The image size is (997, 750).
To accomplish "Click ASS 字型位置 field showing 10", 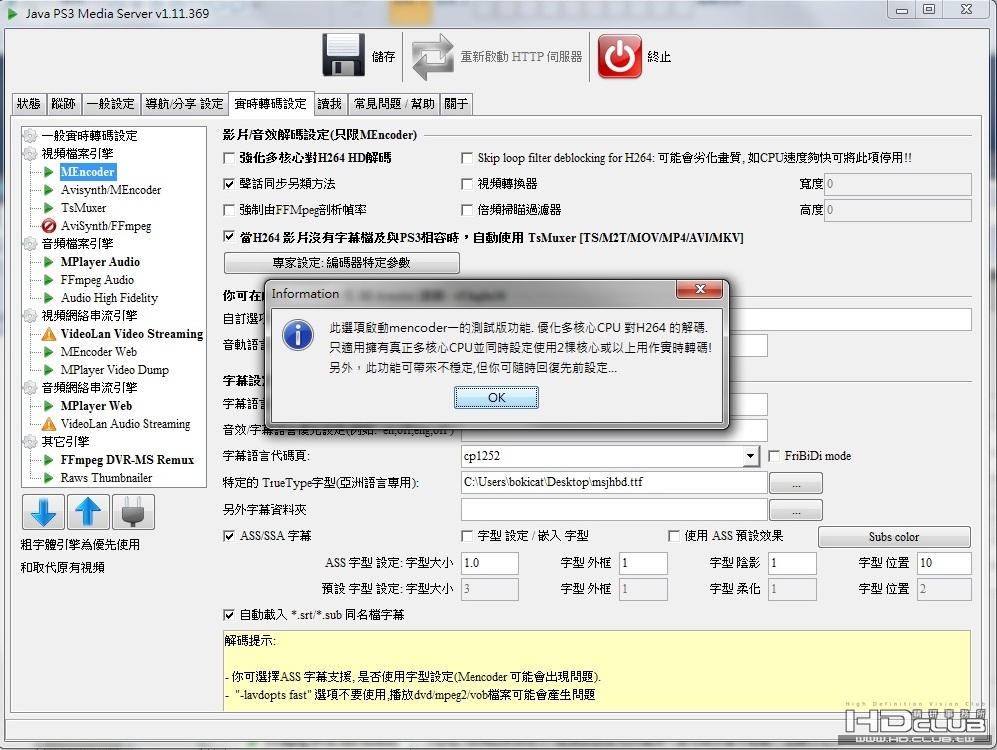I will [944, 563].
